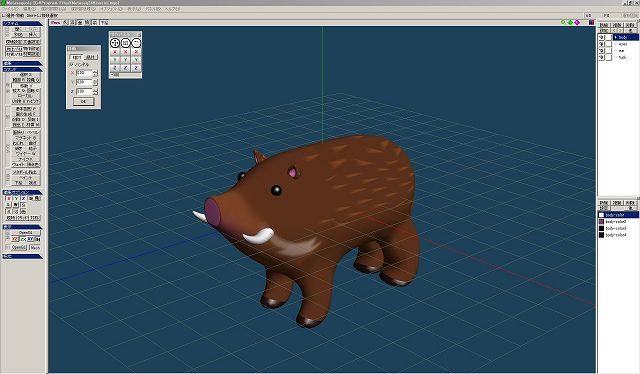Click red X button under the rotate handle
The image size is (640, 374).
pos(136,52)
